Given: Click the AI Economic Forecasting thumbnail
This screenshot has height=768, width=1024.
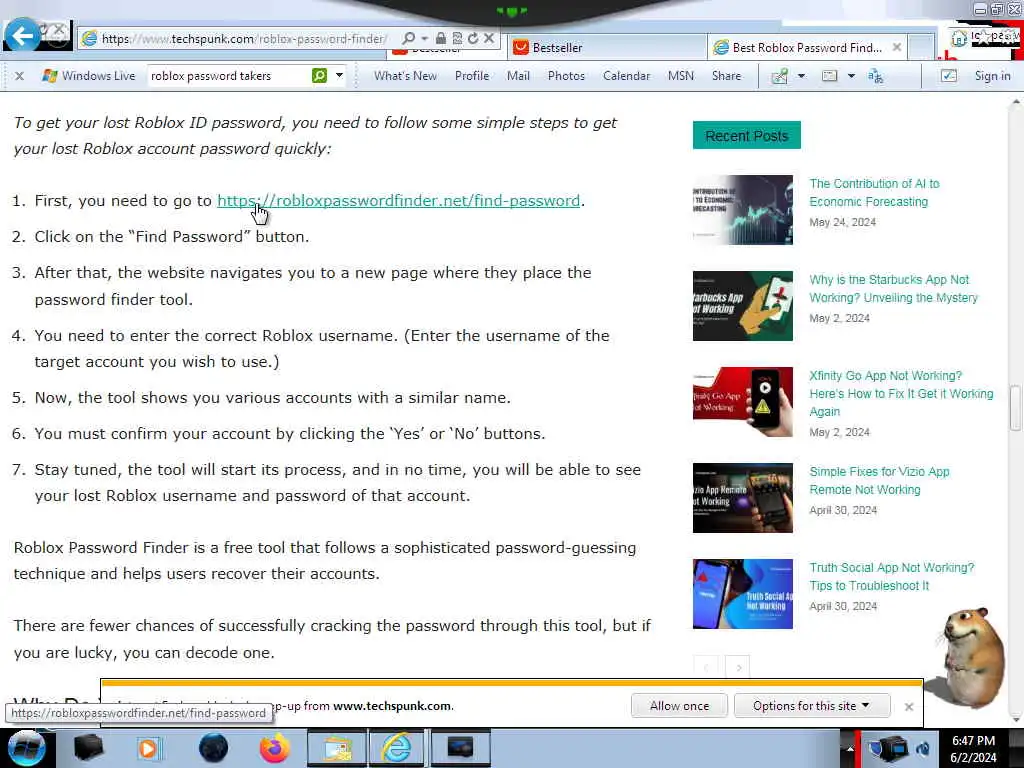Looking at the screenshot, I should (743, 210).
